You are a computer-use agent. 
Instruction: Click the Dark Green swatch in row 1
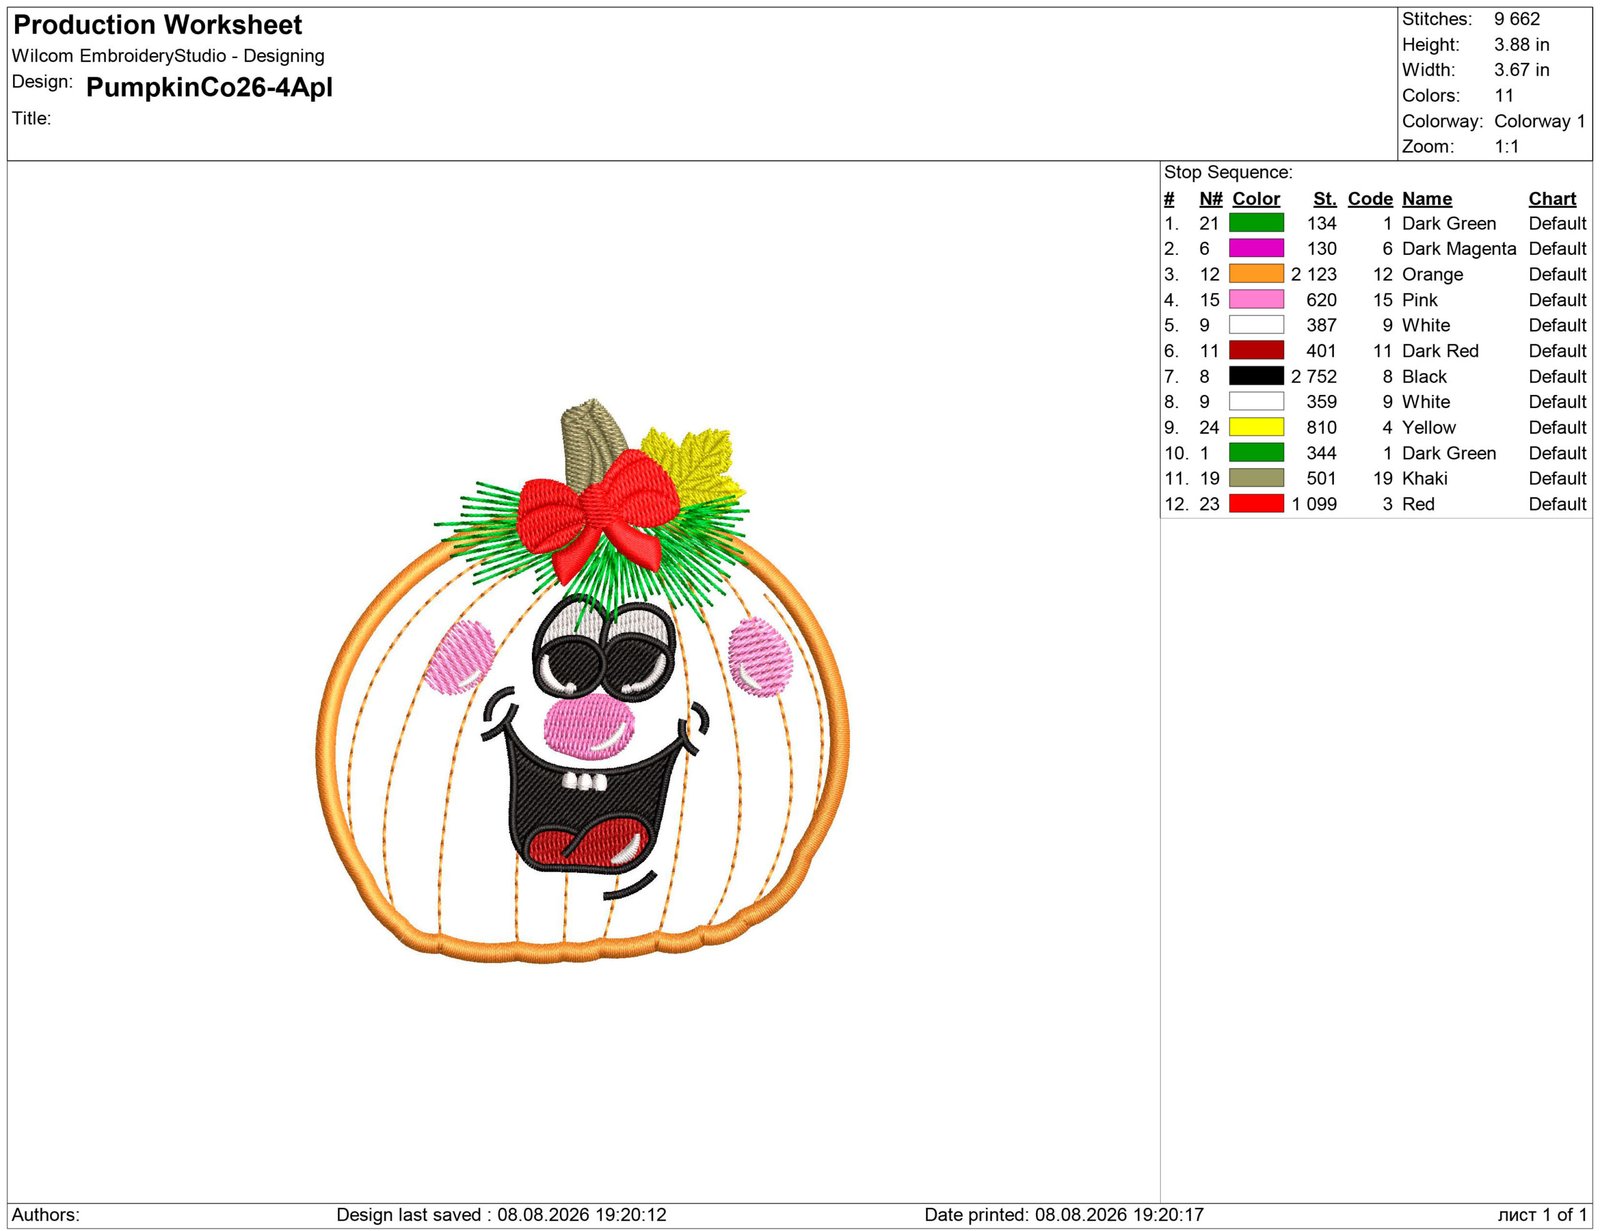pyautogui.click(x=1256, y=223)
